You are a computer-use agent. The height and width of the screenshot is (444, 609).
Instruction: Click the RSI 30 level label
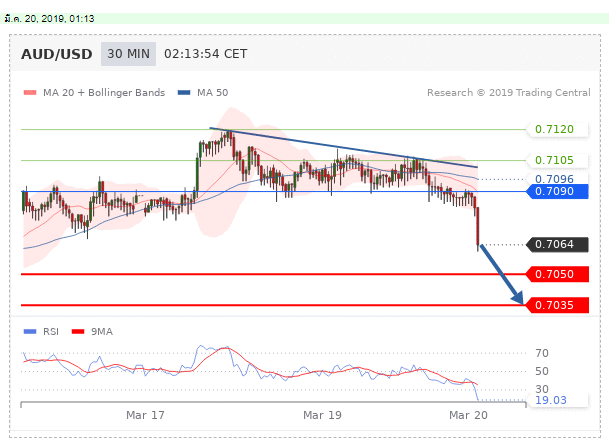click(542, 389)
